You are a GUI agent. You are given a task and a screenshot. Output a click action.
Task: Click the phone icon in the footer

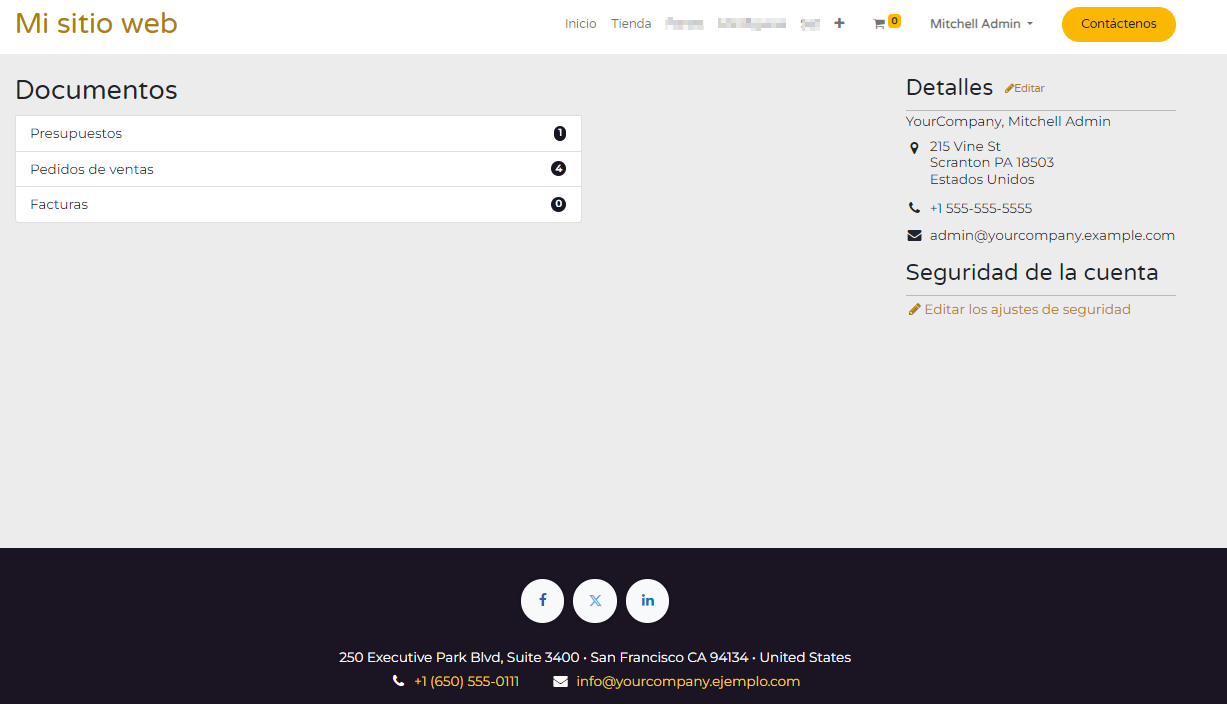click(397, 681)
